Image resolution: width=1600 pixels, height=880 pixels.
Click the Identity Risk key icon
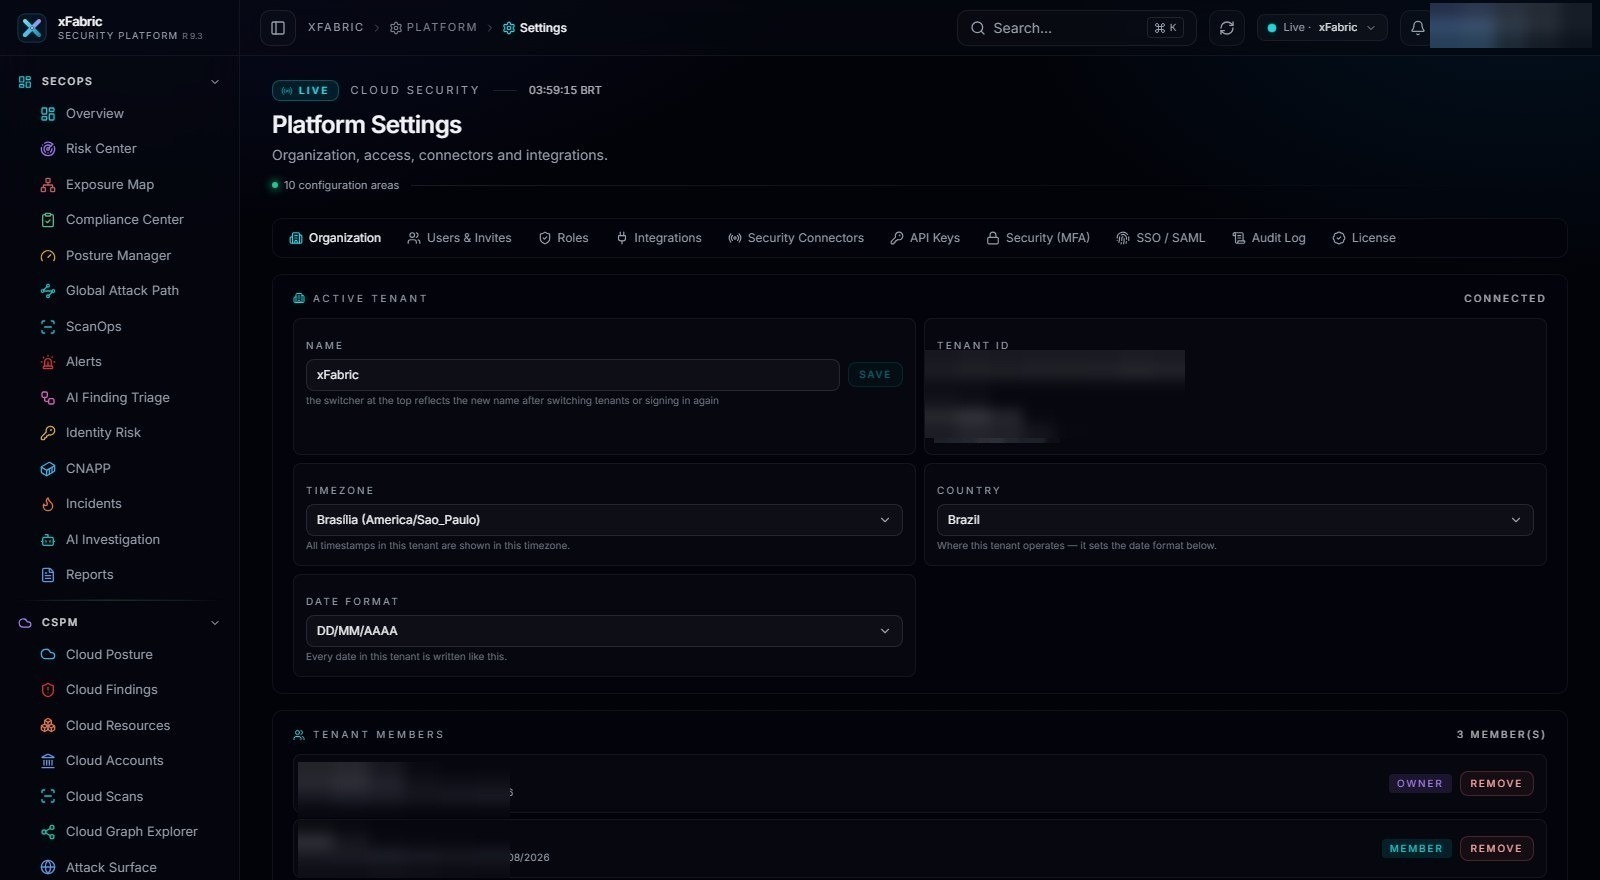(48, 433)
